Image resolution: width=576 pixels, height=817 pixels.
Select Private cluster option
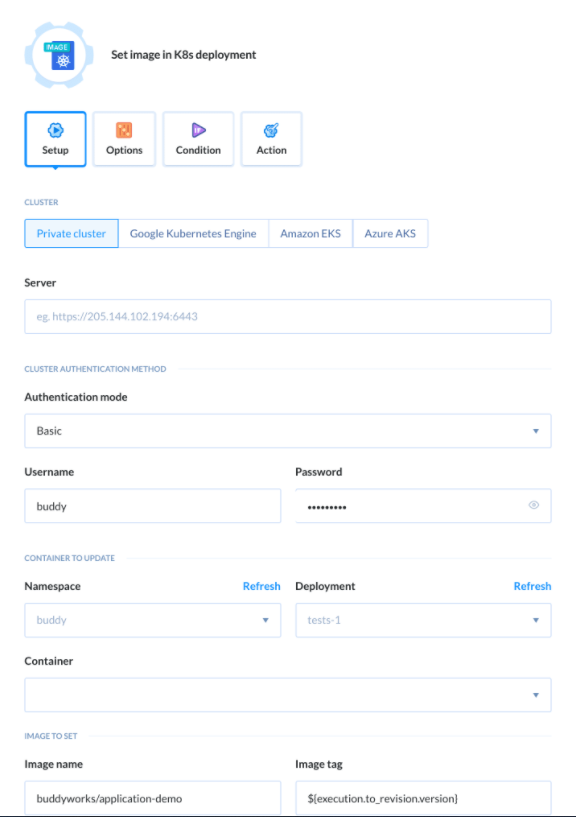point(71,233)
